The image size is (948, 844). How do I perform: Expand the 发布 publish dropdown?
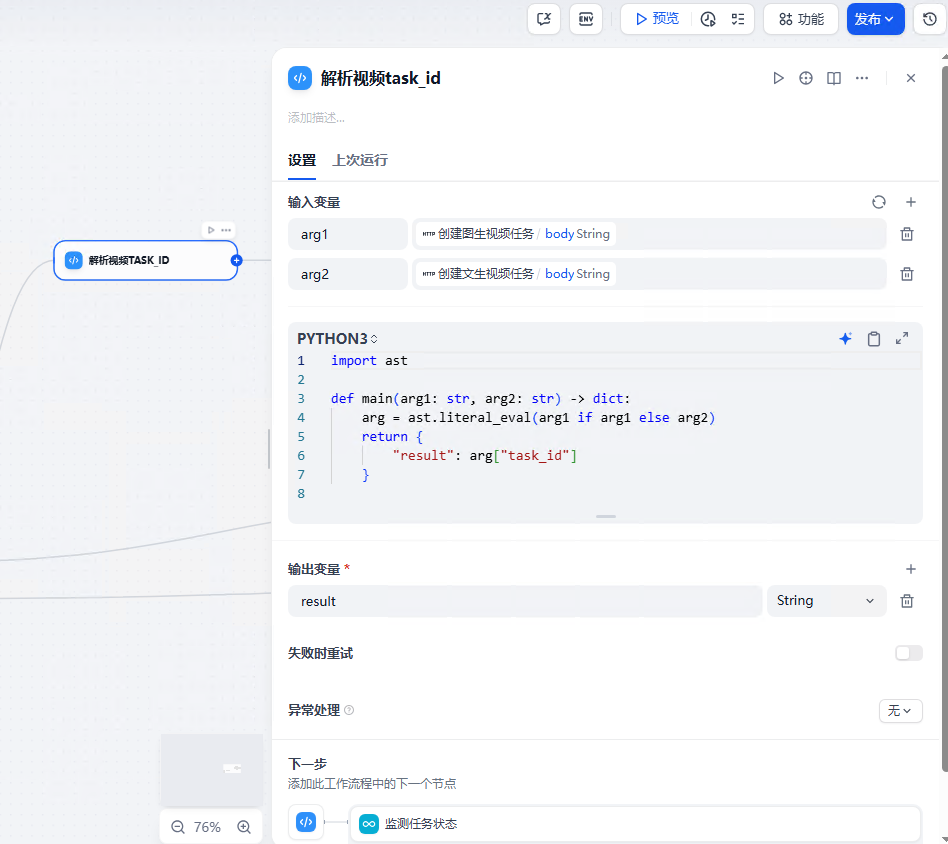click(875, 19)
